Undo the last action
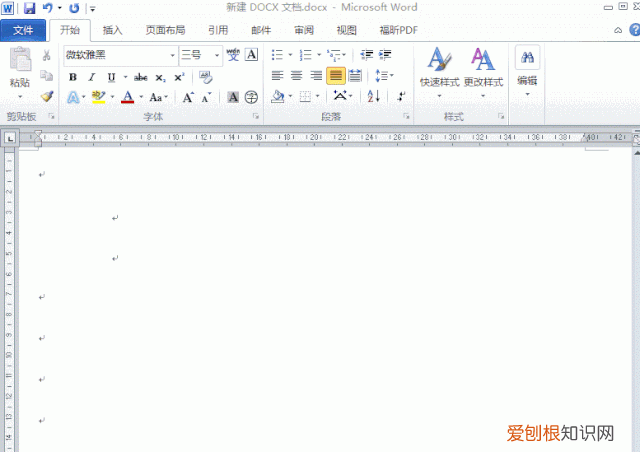This screenshot has width=640, height=452. [x=48, y=8]
